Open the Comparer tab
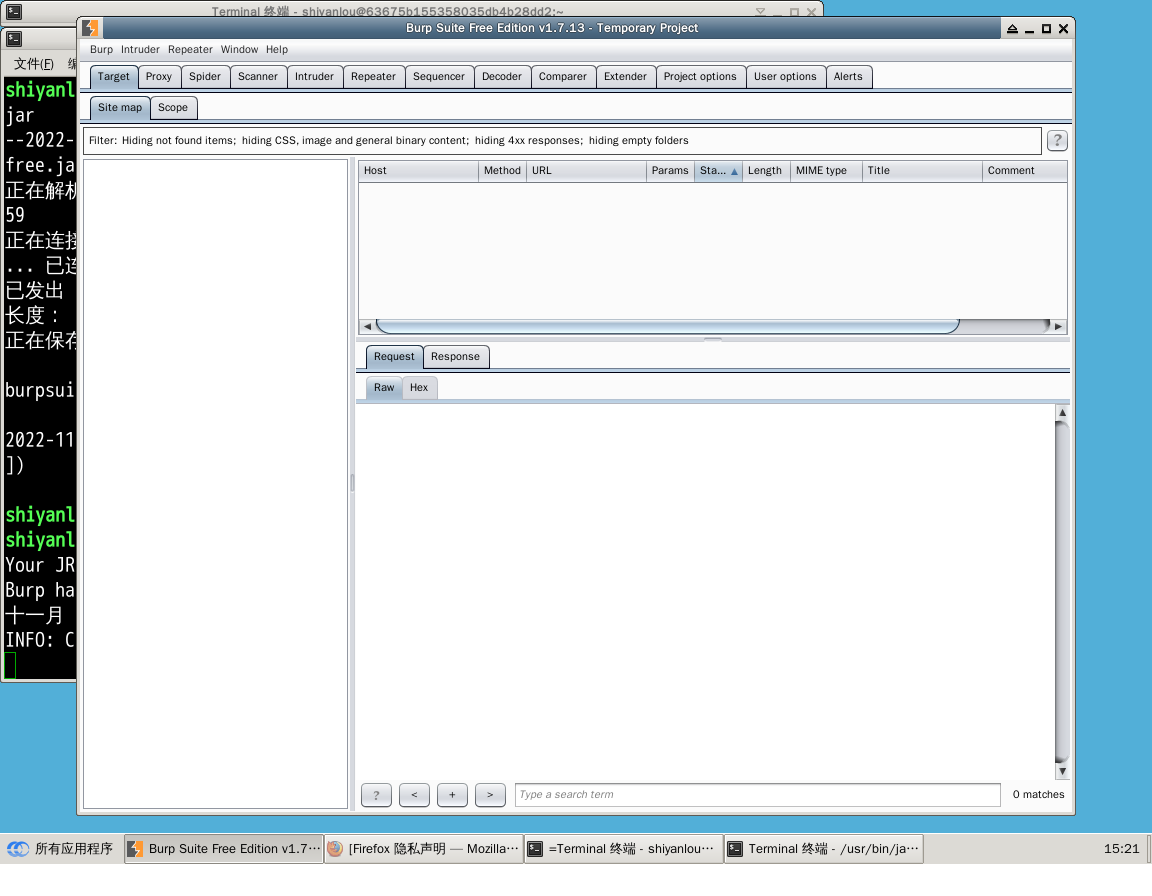This screenshot has width=1152, height=896. (x=563, y=76)
